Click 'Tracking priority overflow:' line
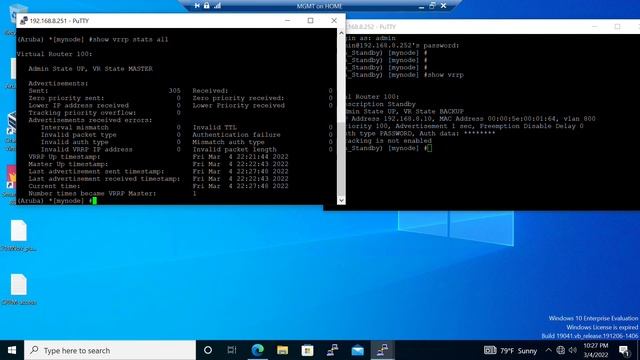 click(82, 113)
